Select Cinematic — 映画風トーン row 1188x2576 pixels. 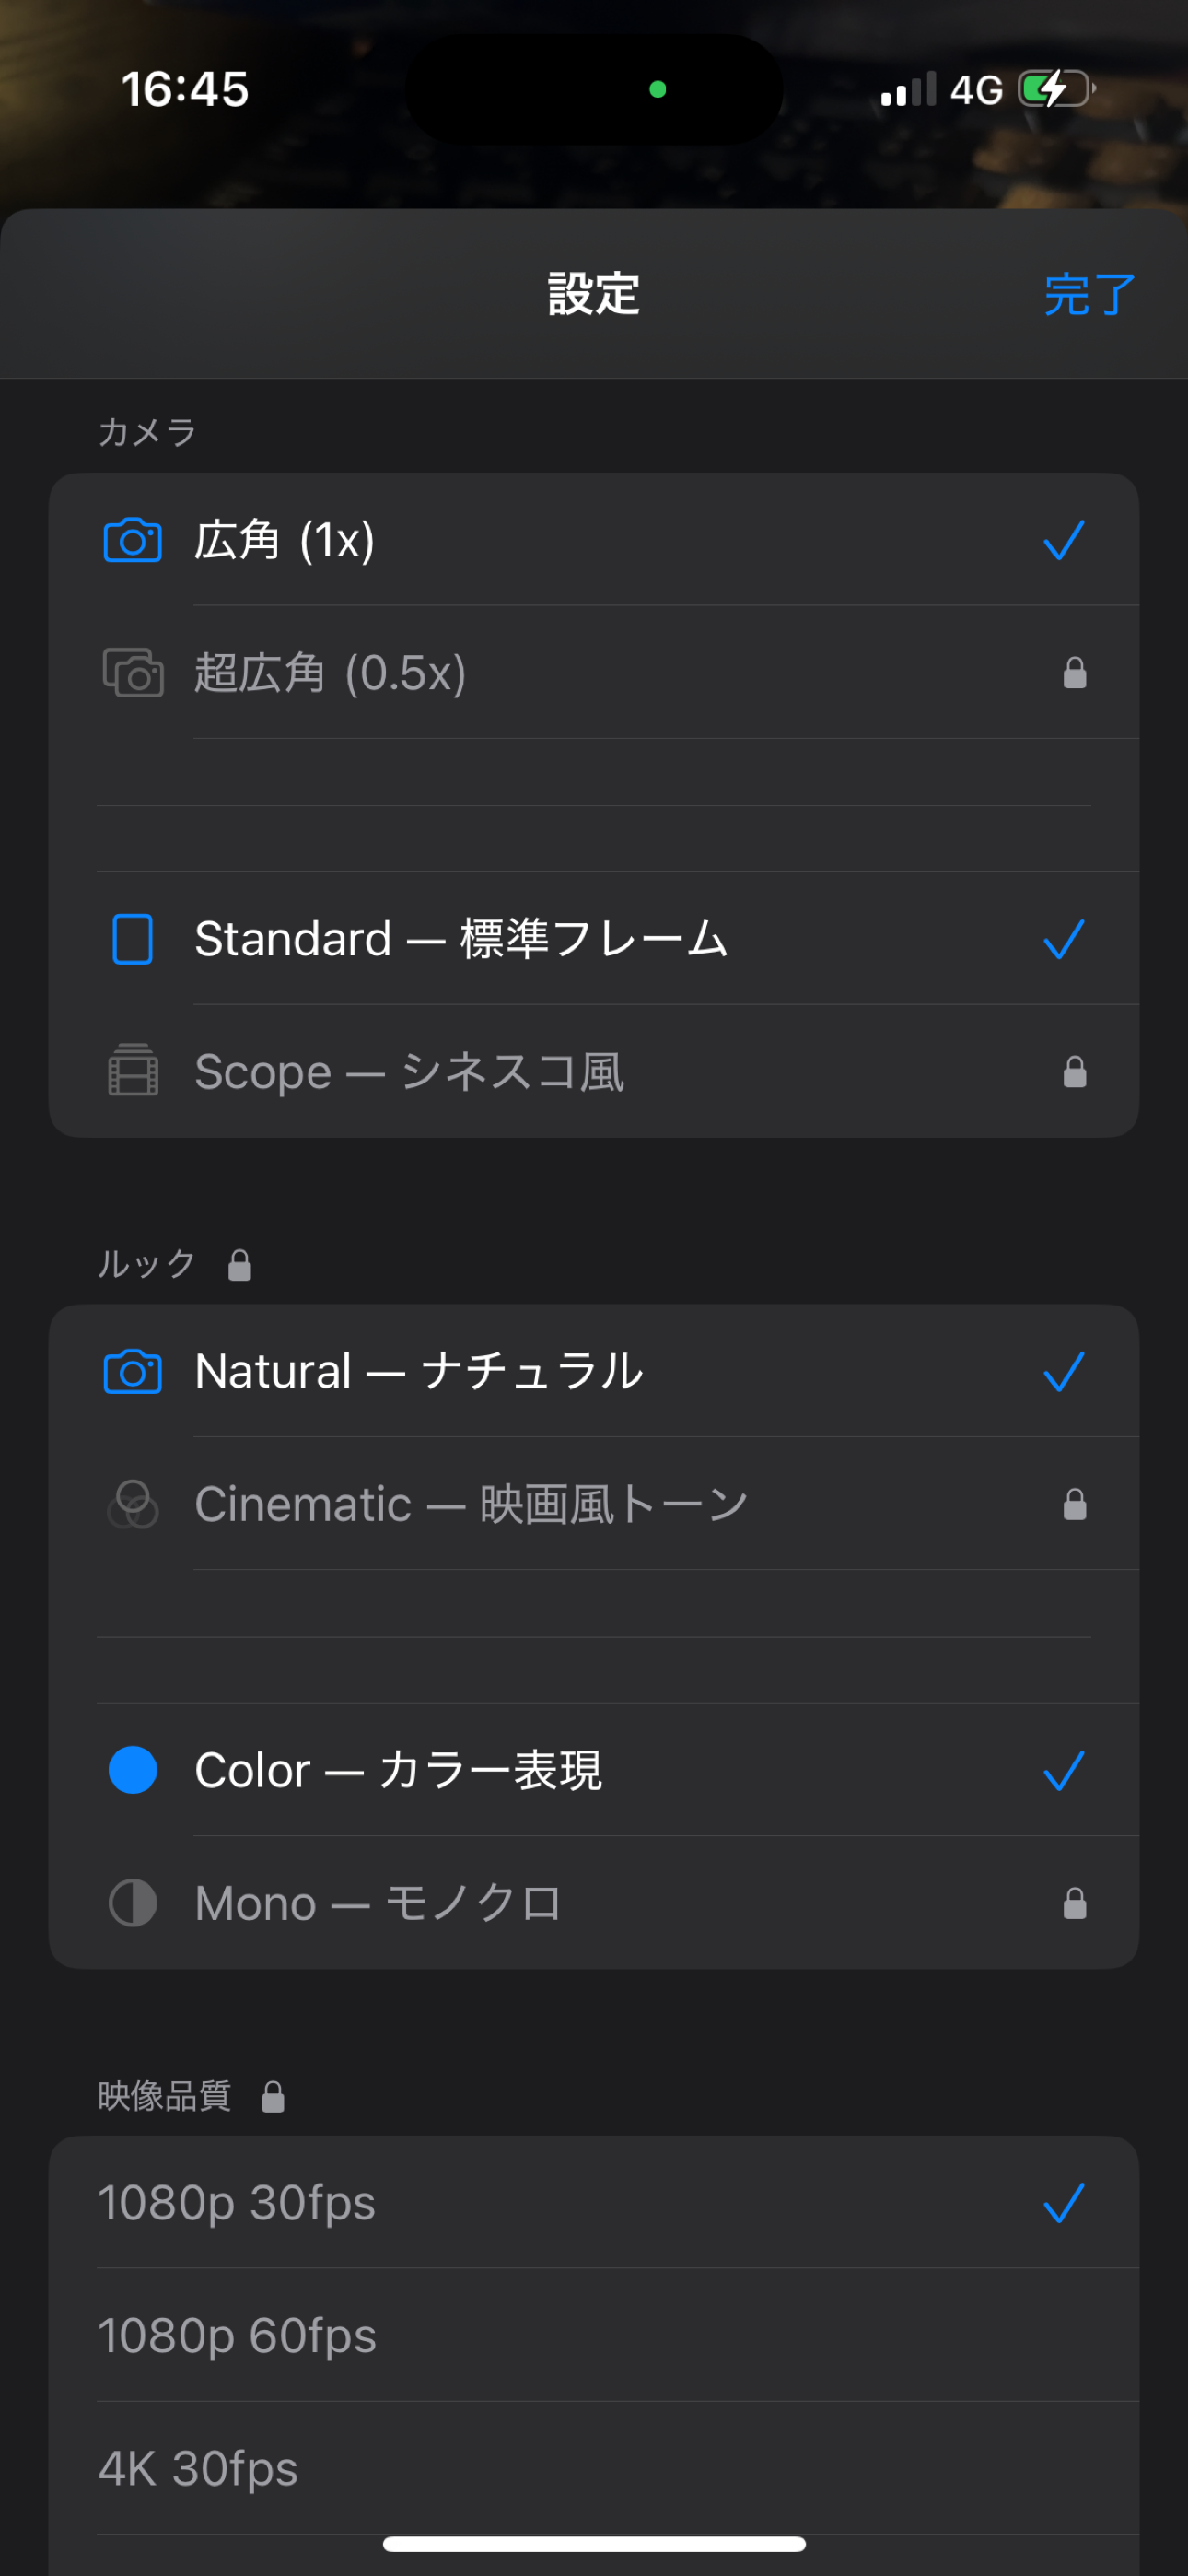(594, 1503)
